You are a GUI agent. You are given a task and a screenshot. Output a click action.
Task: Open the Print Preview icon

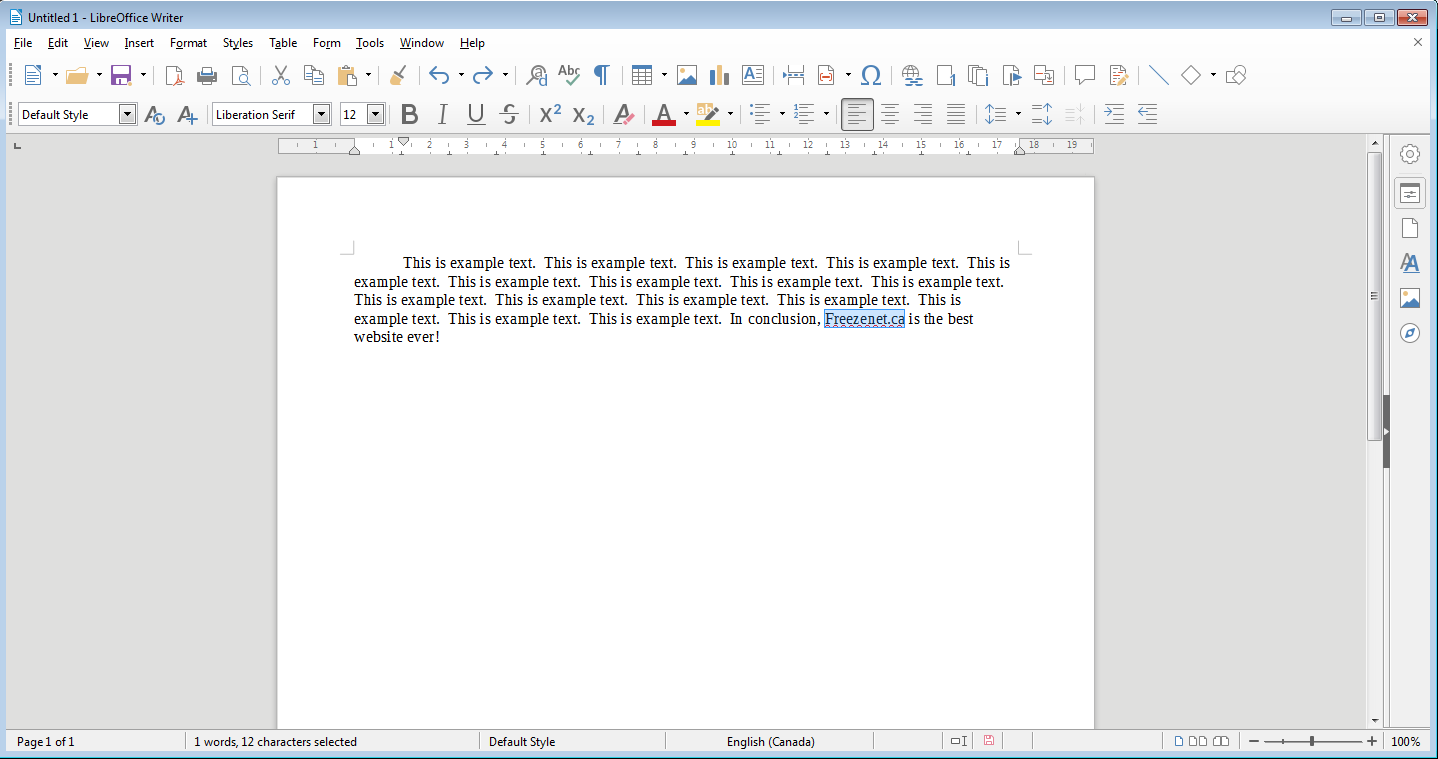click(240, 75)
